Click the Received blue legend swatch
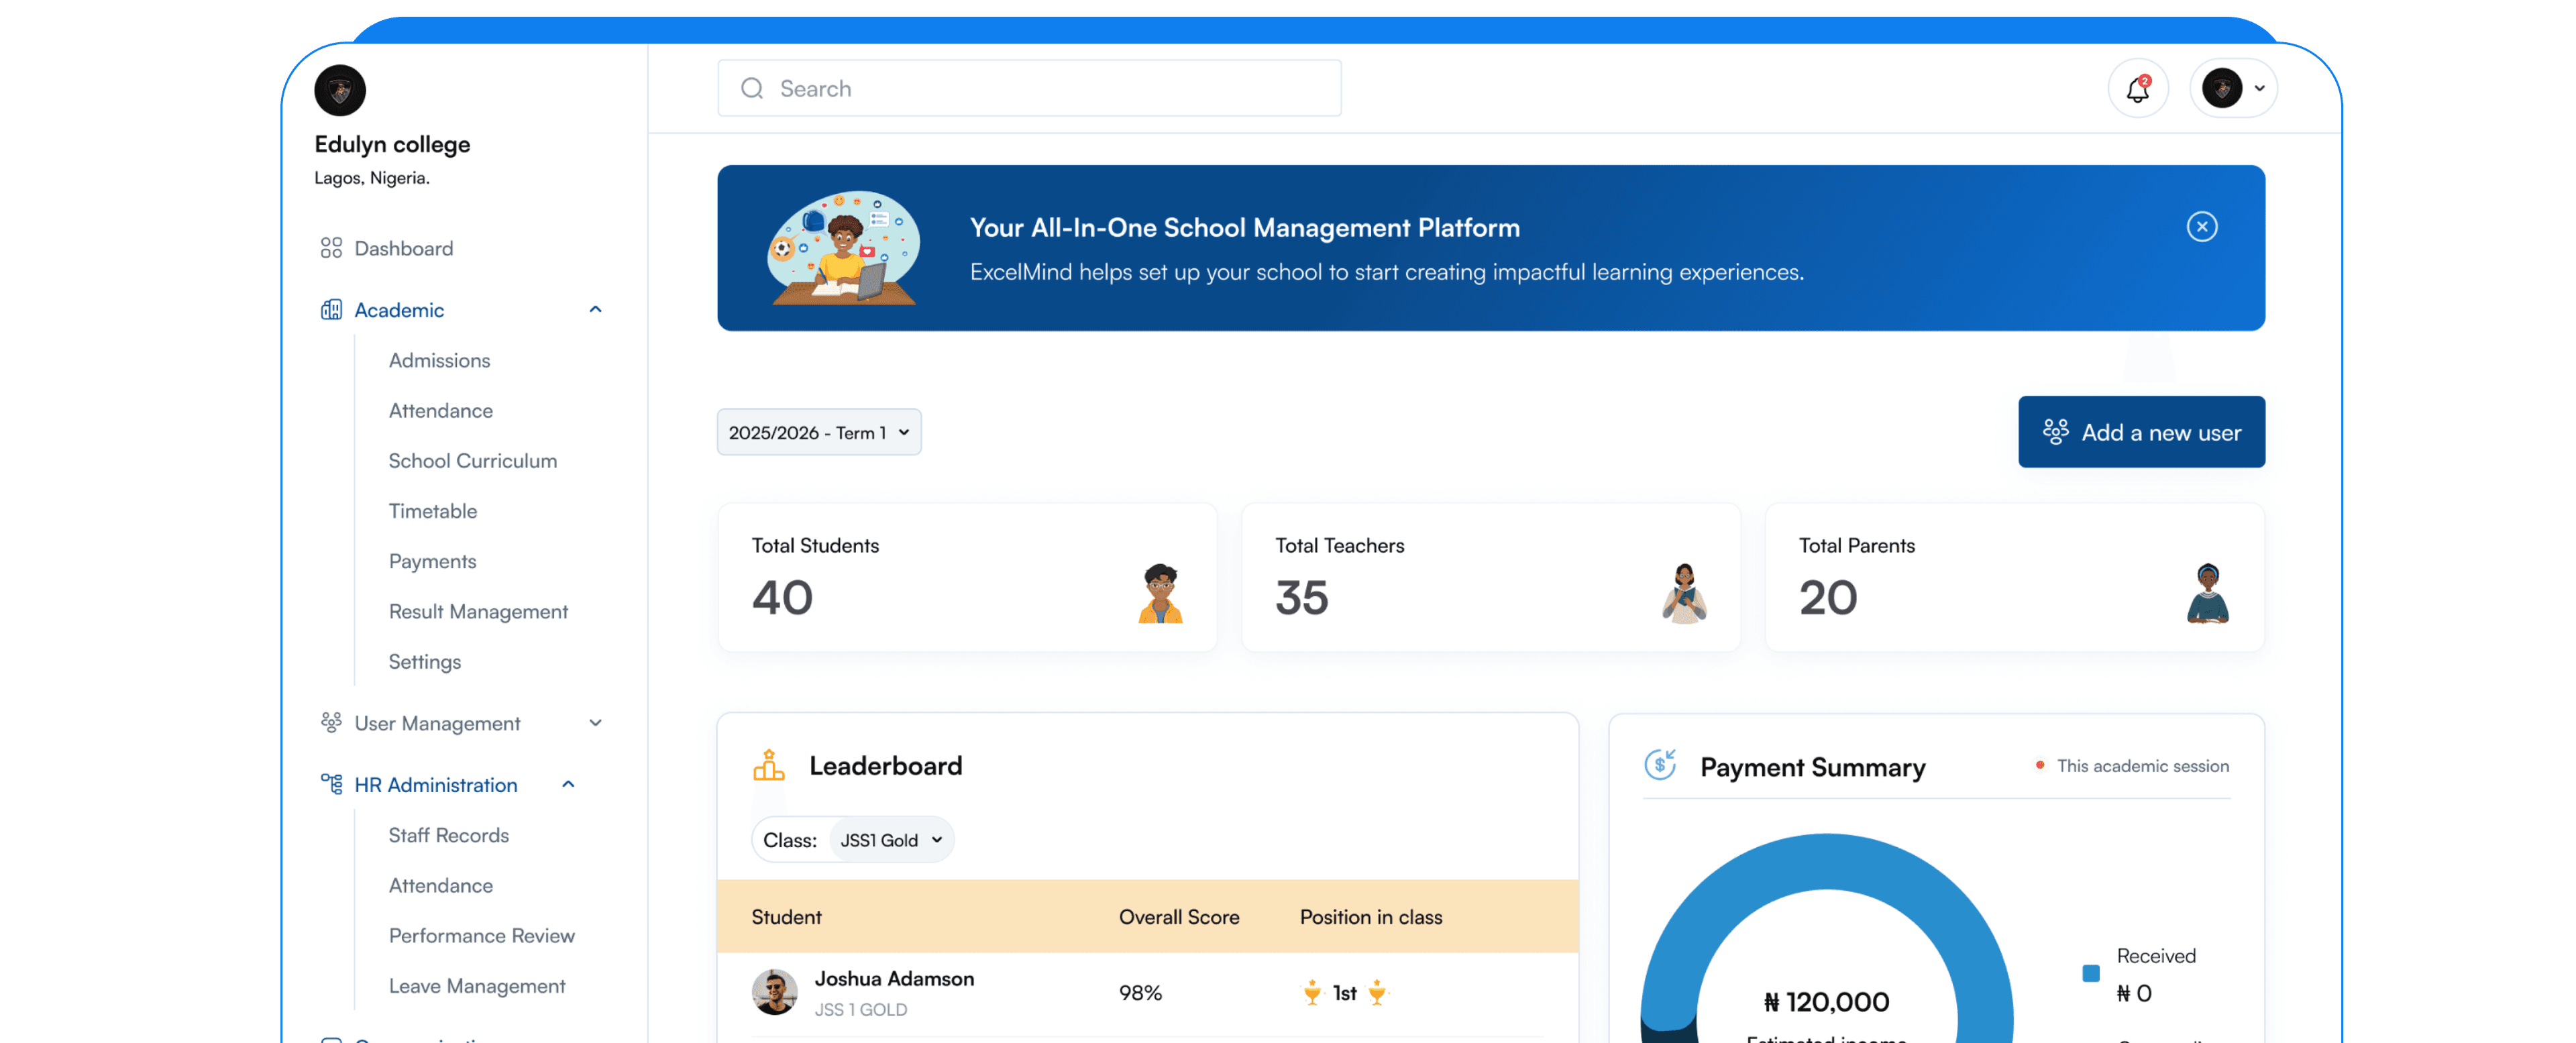2576x1043 pixels. click(x=2090, y=973)
